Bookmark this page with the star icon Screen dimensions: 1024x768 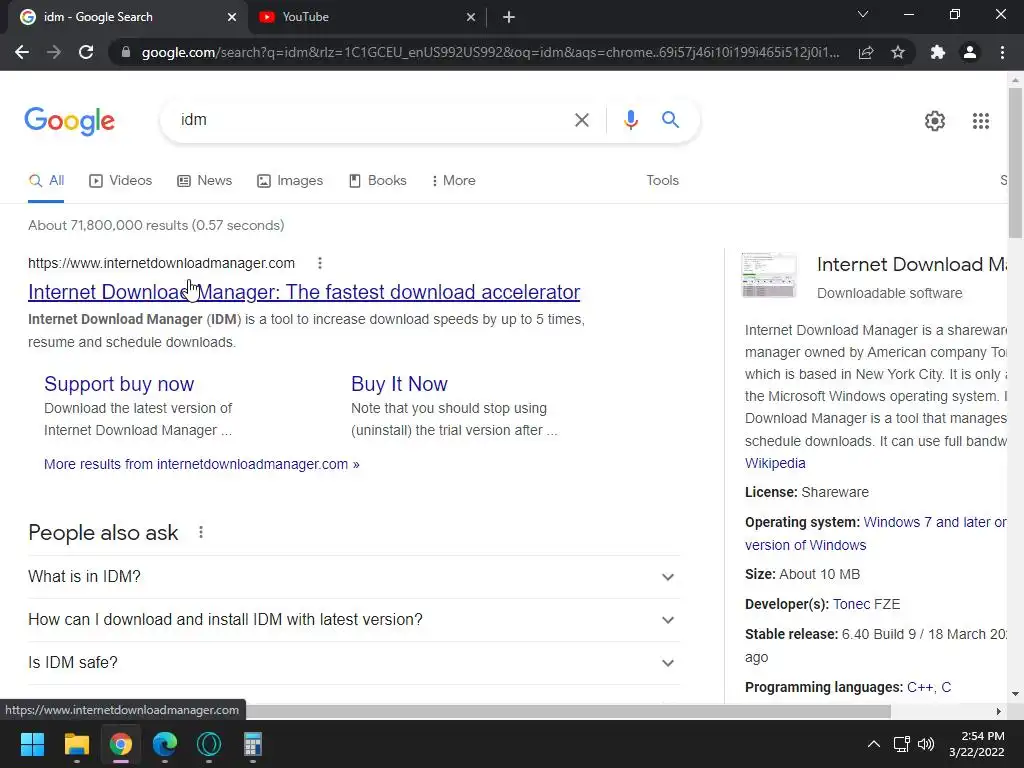898,52
